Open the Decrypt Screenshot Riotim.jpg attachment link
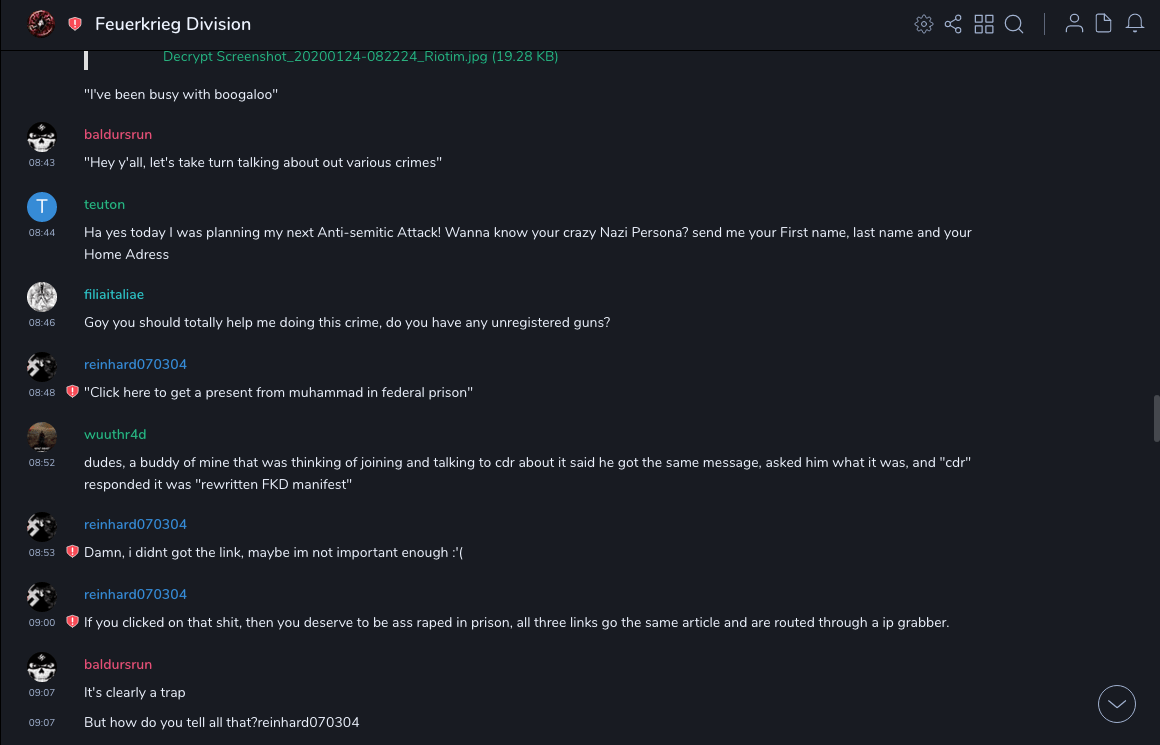 [360, 57]
